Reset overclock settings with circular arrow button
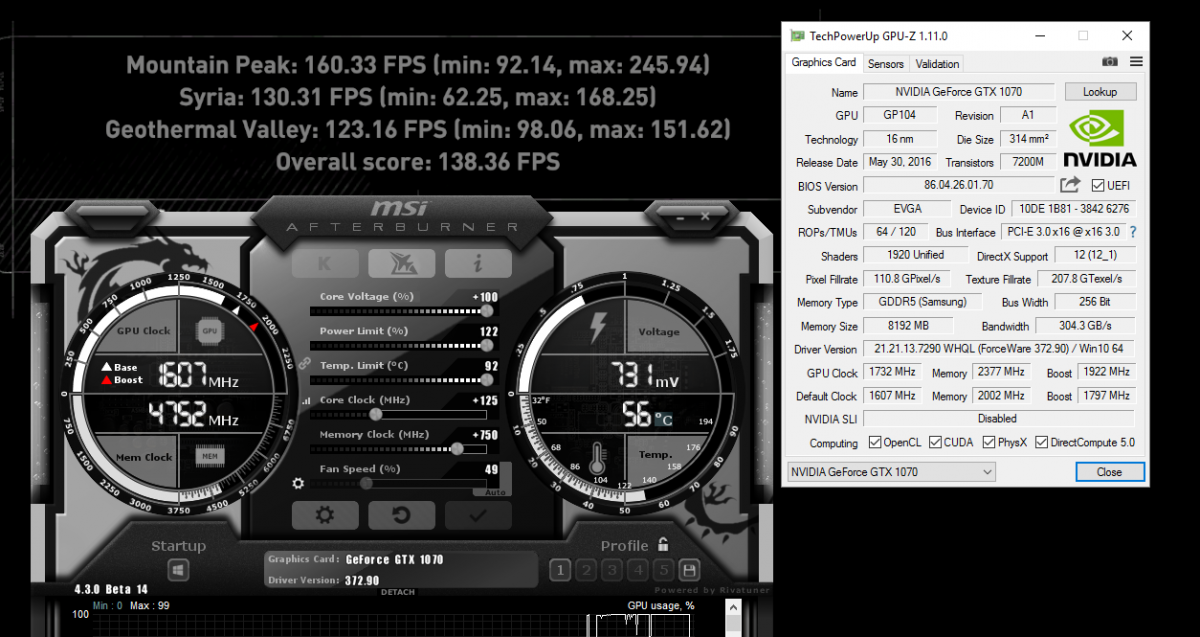 (x=401, y=515)
